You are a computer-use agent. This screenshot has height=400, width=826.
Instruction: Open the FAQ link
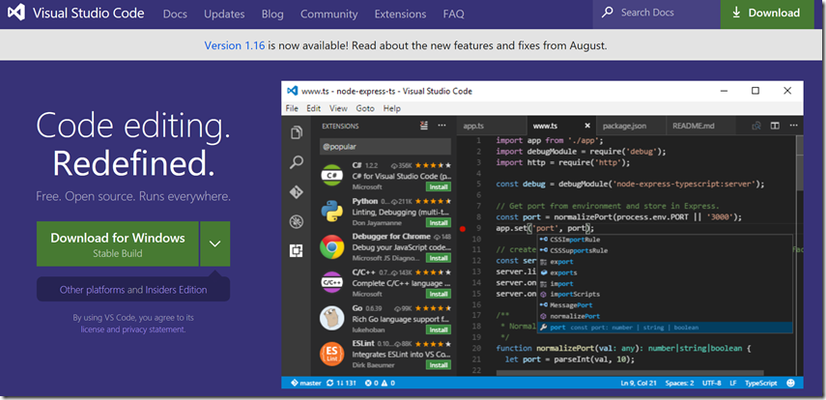tap(454, 14)
